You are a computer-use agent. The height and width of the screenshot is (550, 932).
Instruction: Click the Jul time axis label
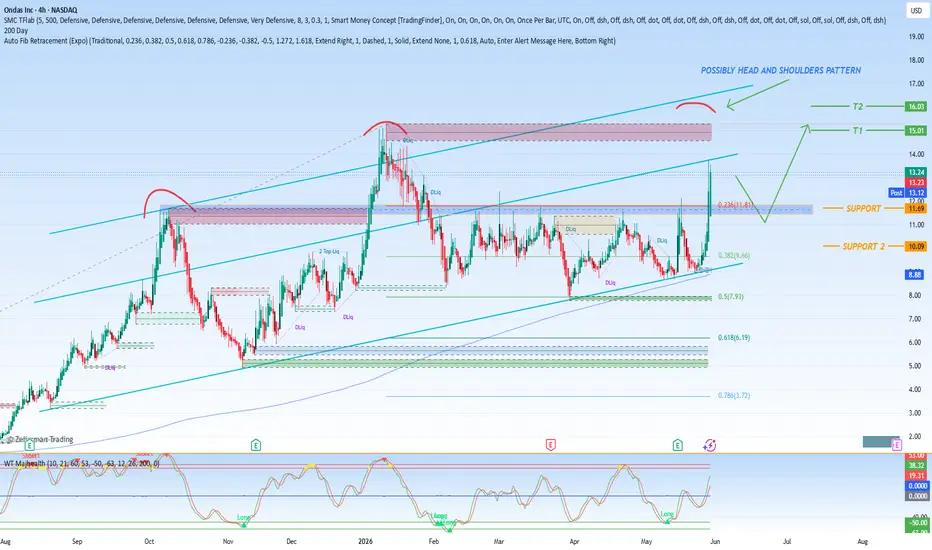tap(787, 542)
